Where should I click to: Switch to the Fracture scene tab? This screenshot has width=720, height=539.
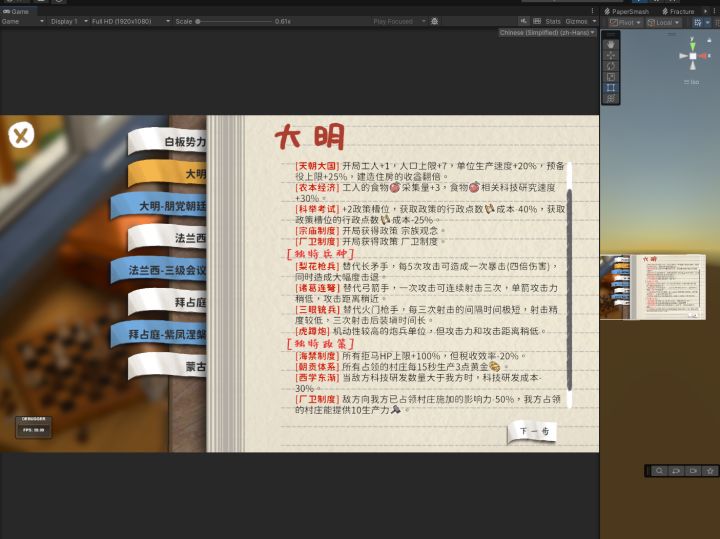point(680,11)
